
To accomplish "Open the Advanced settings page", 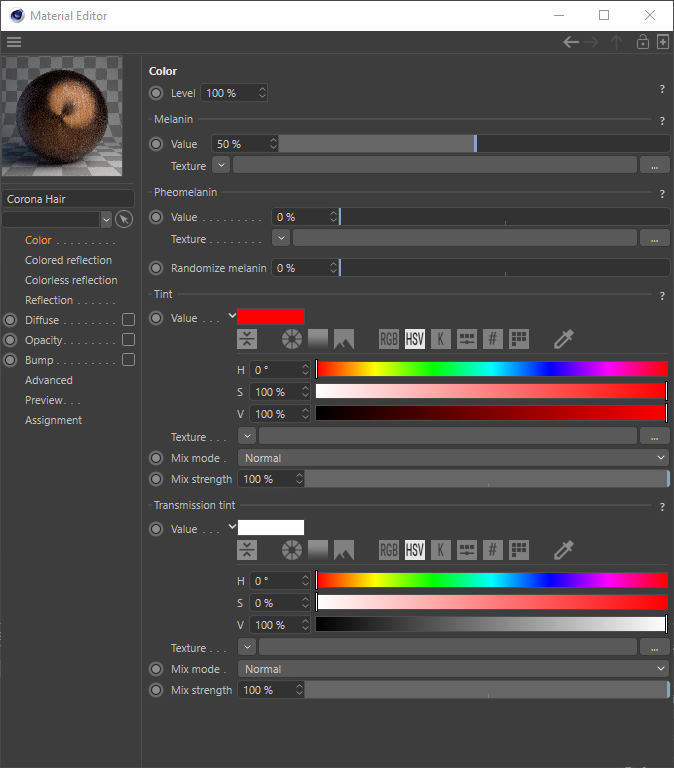I will pyautogui.click(x=49, y=380).
